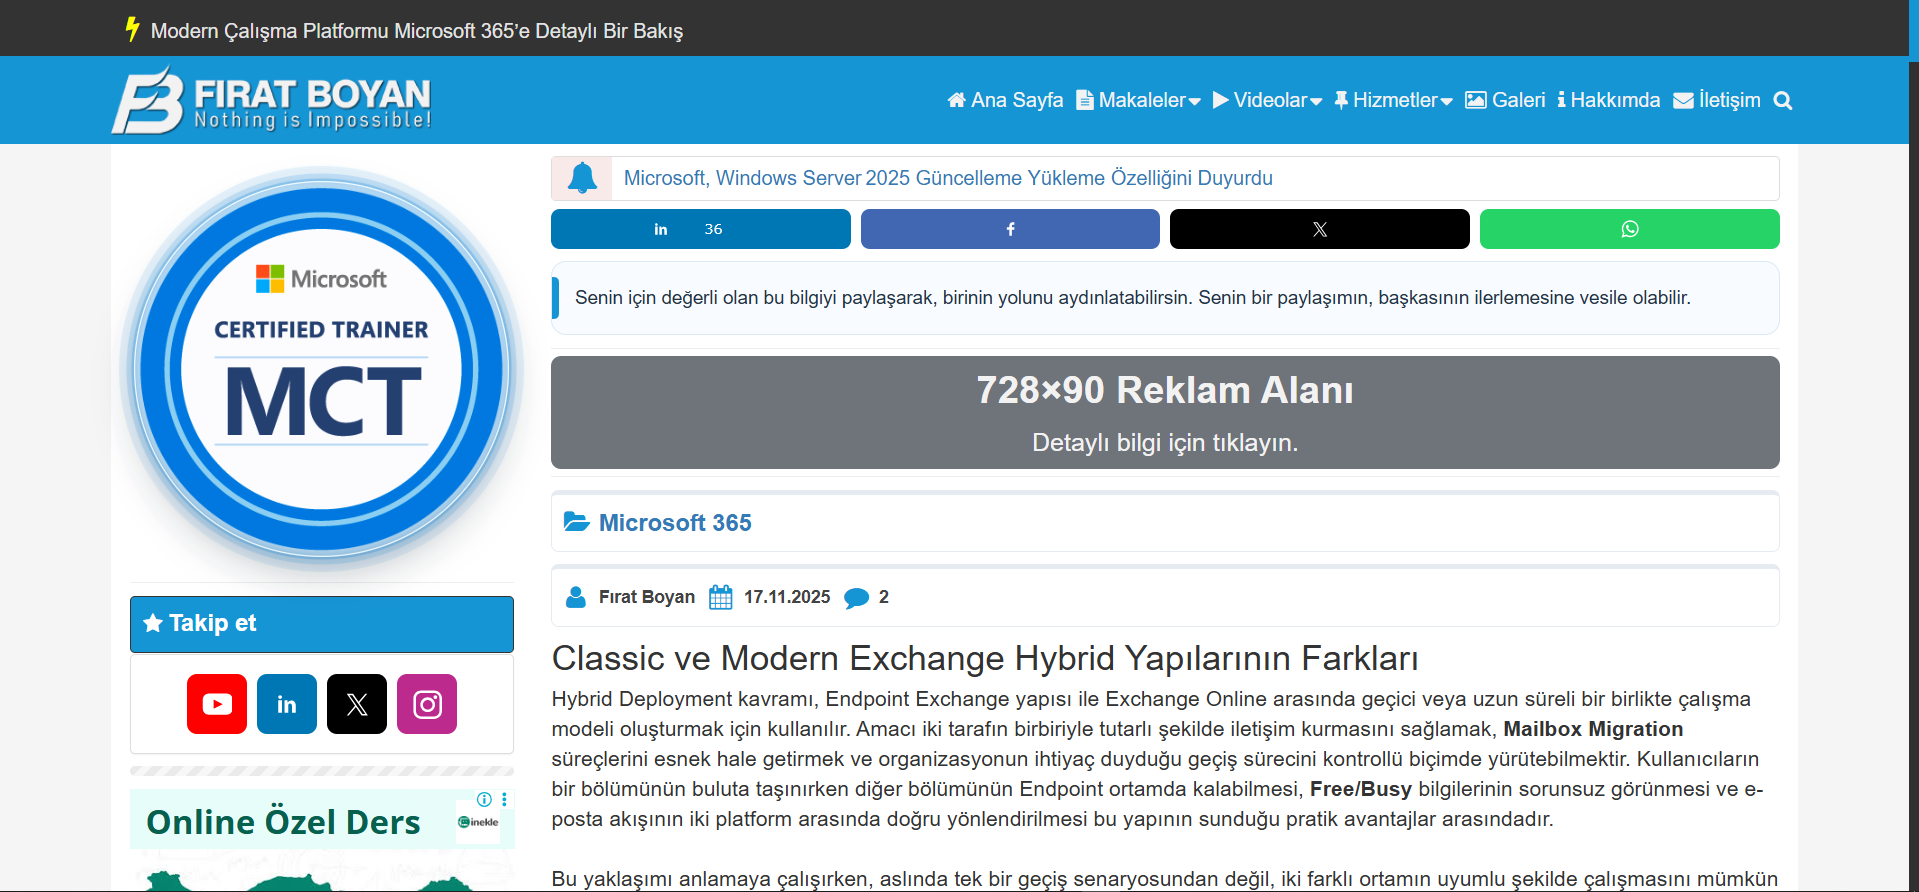This screenshot has height=892, width=1919.
Task: Share the article on Facebook
Action: coord(1010,229)
